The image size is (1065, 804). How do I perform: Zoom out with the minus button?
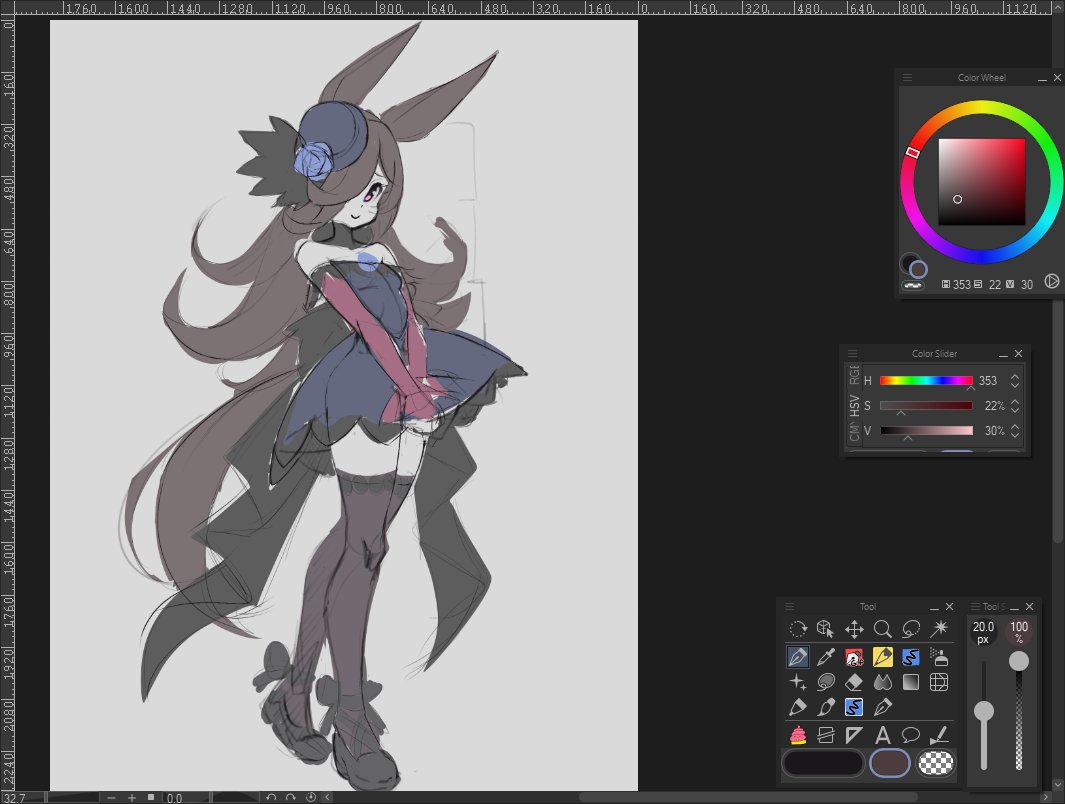coord(111,798)
